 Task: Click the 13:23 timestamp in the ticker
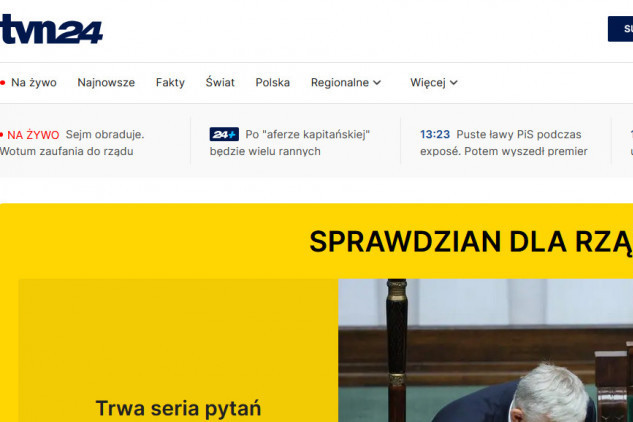pyautogui.click(x=435, y=134)
